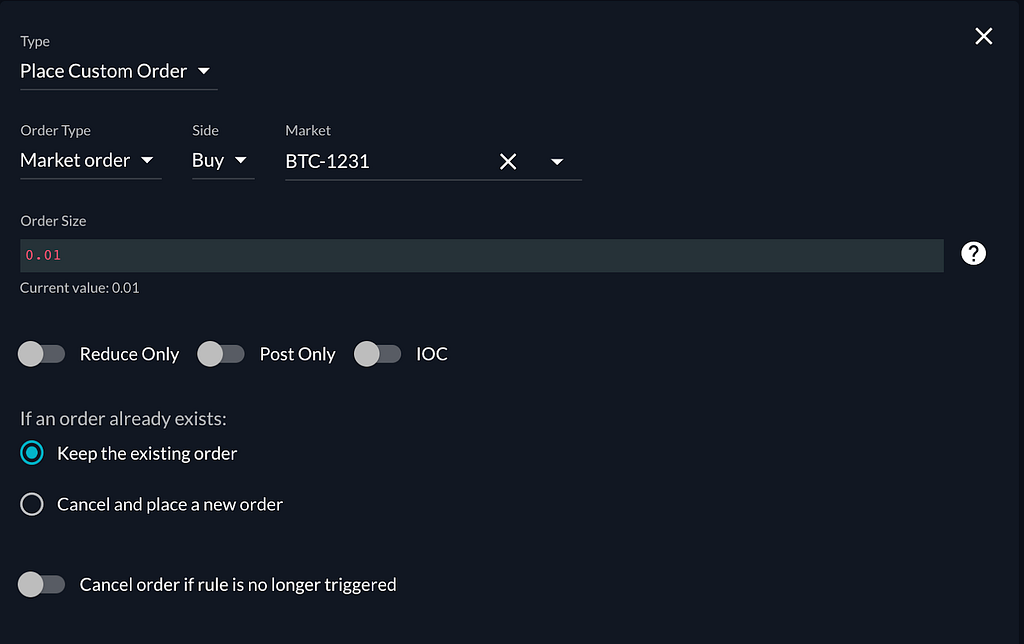
Task: Click the Post Only label text
Action: click(x=298, y=354)
